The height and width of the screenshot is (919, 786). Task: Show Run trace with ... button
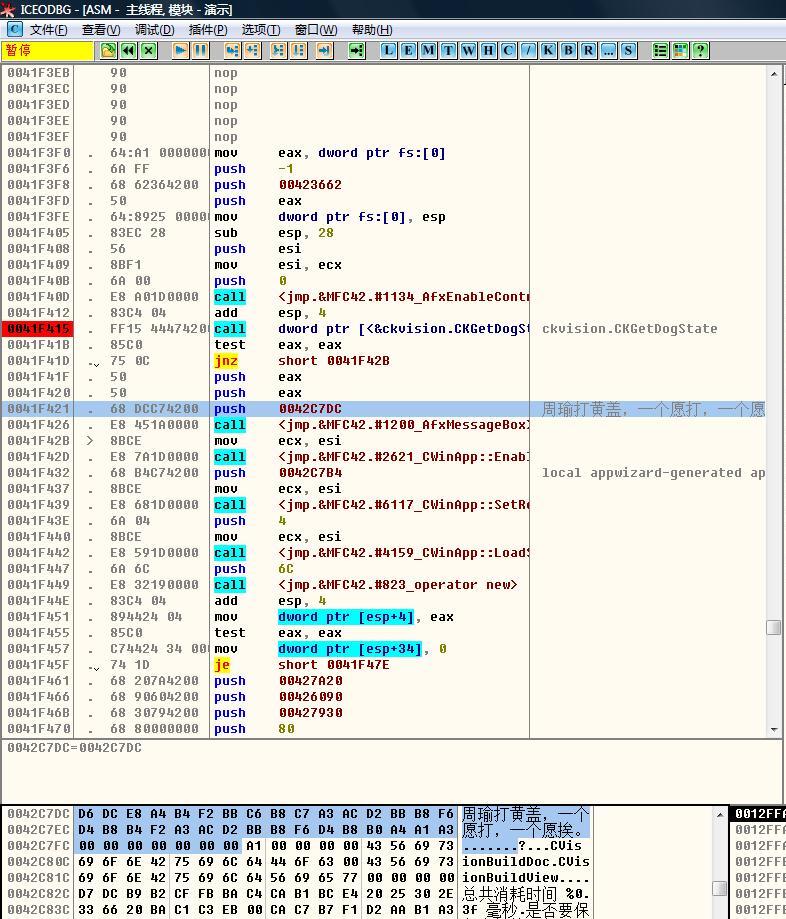click(x=608, y=50)
